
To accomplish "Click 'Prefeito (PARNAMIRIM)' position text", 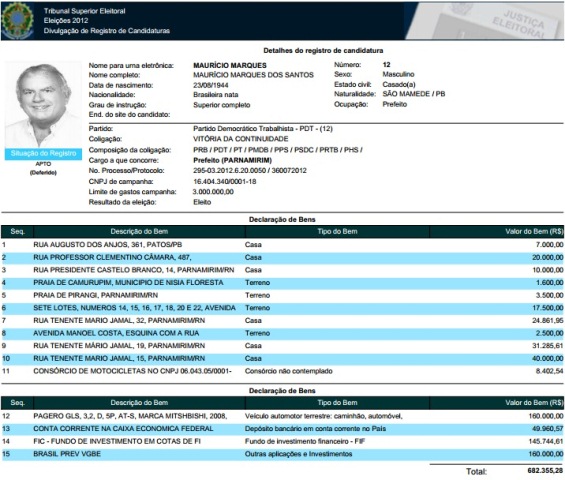I will (x=232, y=160).
